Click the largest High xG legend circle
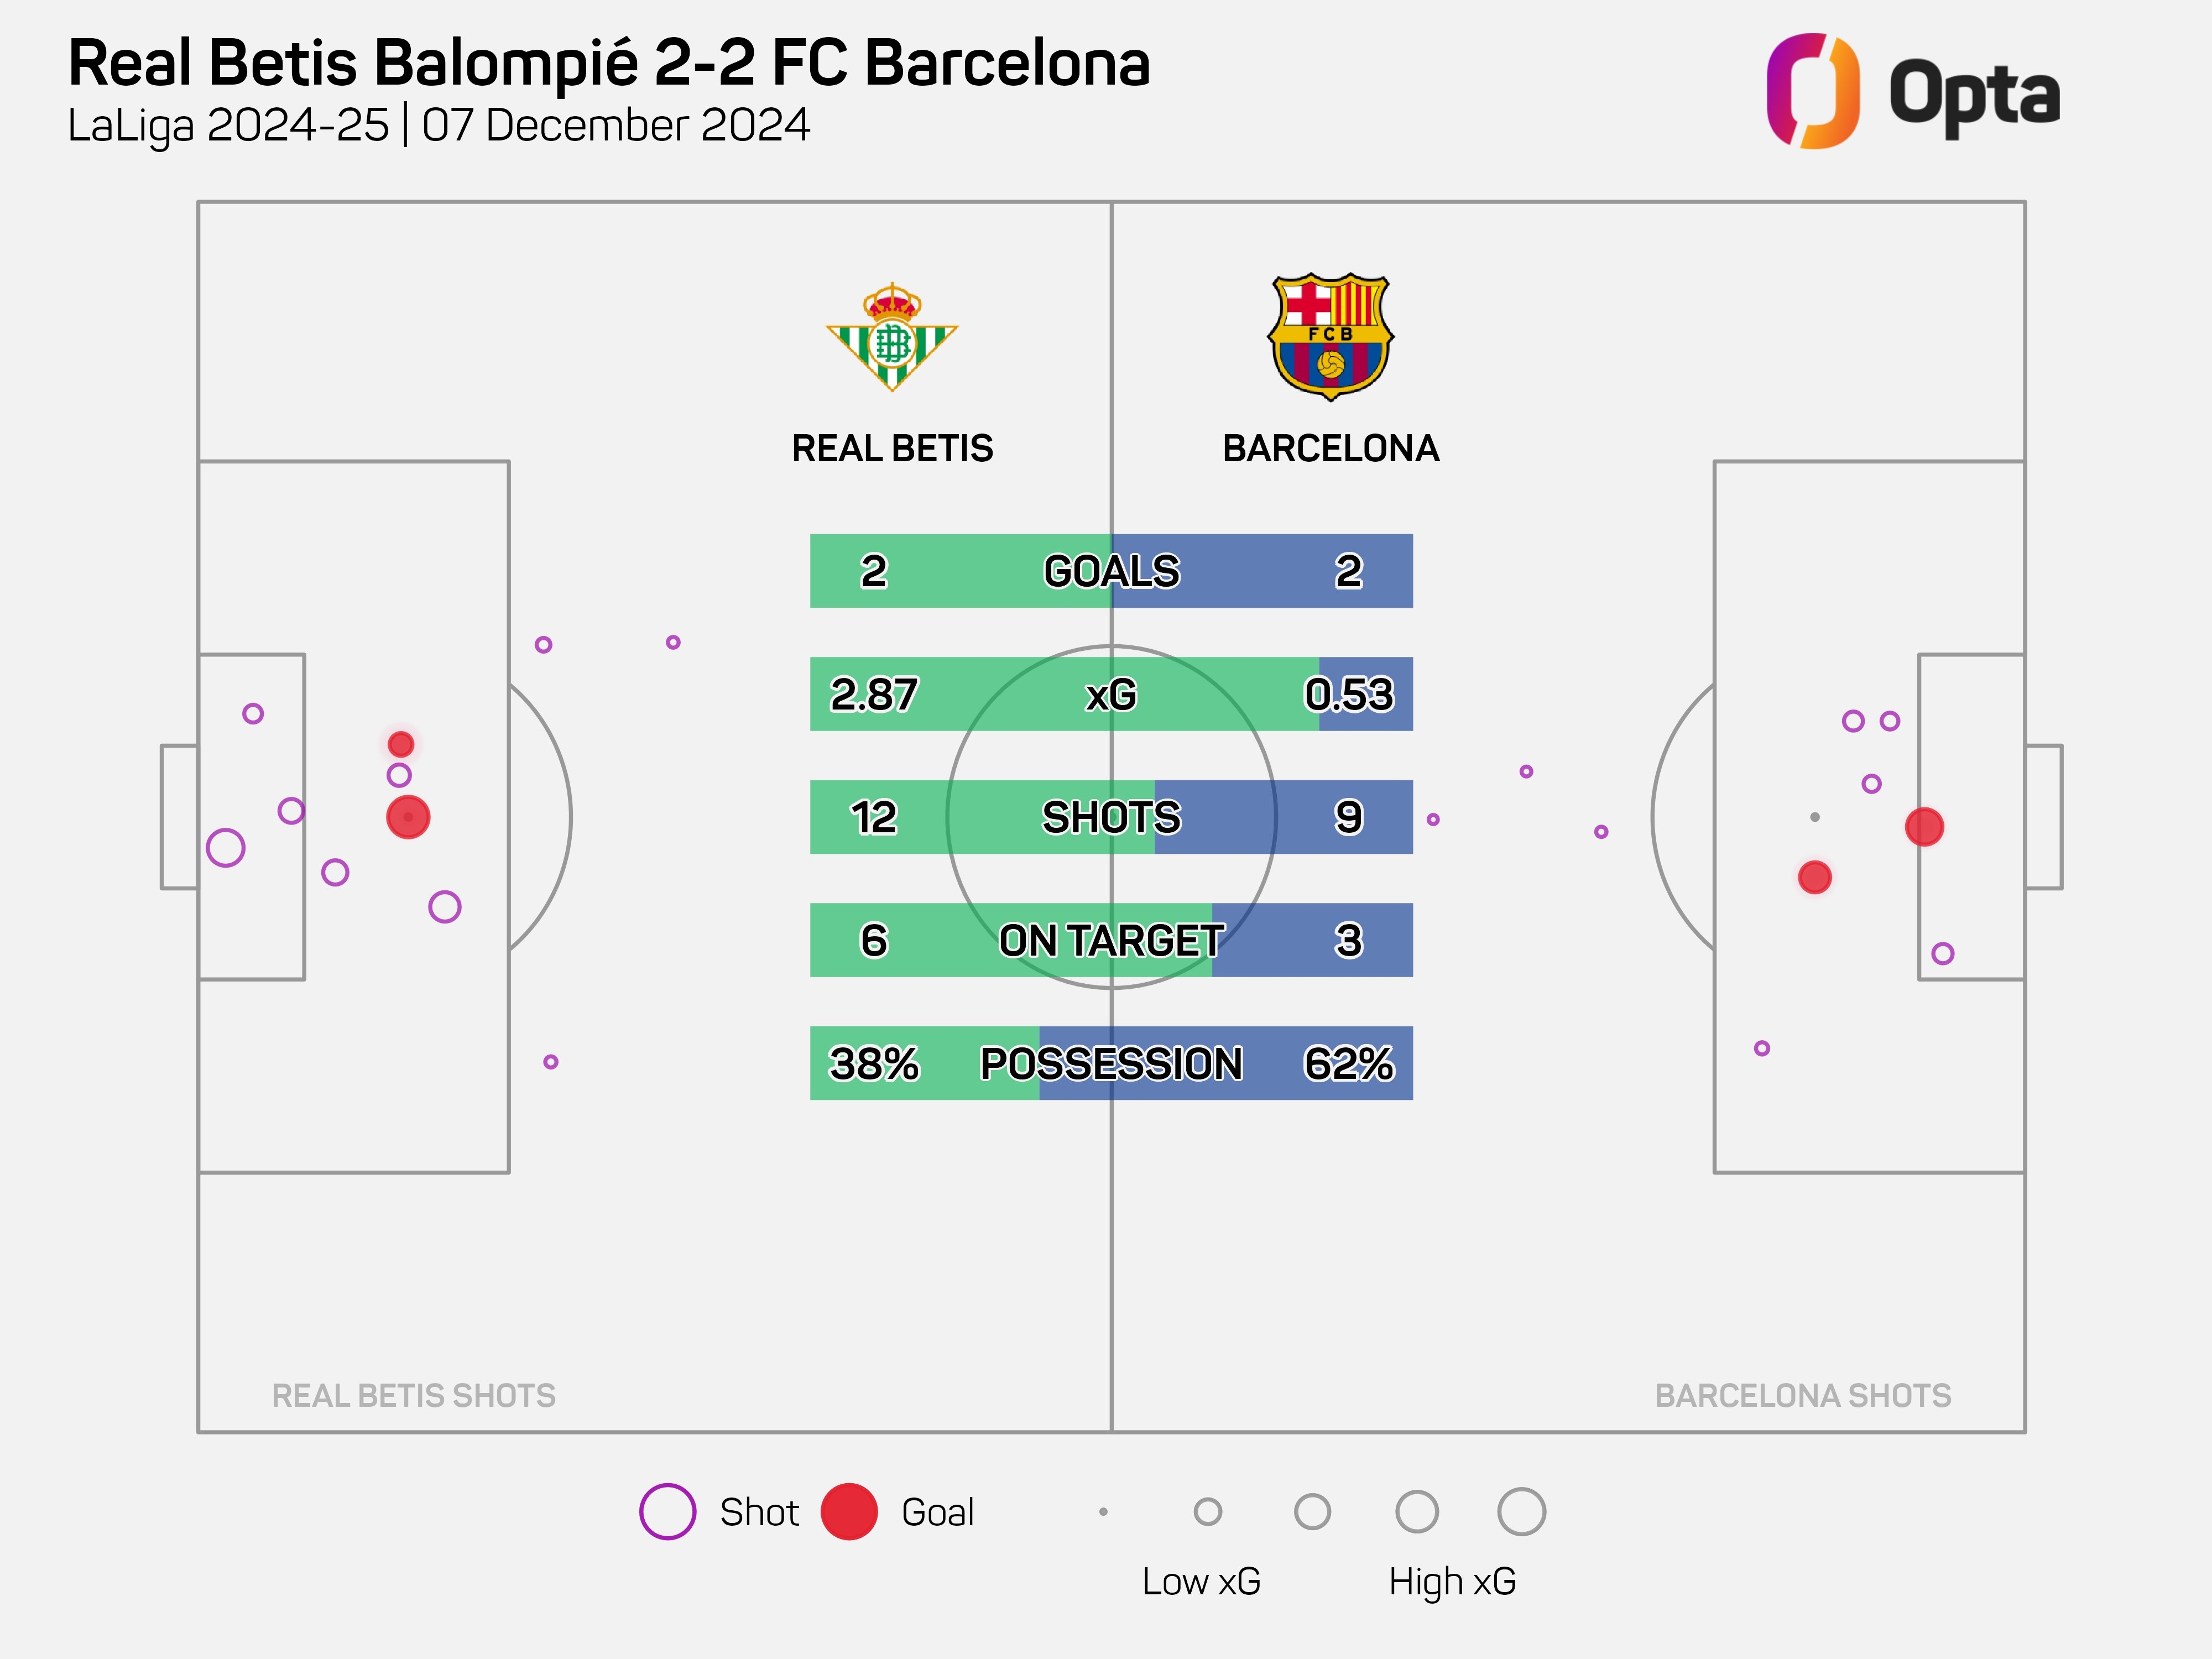Image resolution: width=2212 pixels, height=1659 pixels. [x=1521, y=1511]
